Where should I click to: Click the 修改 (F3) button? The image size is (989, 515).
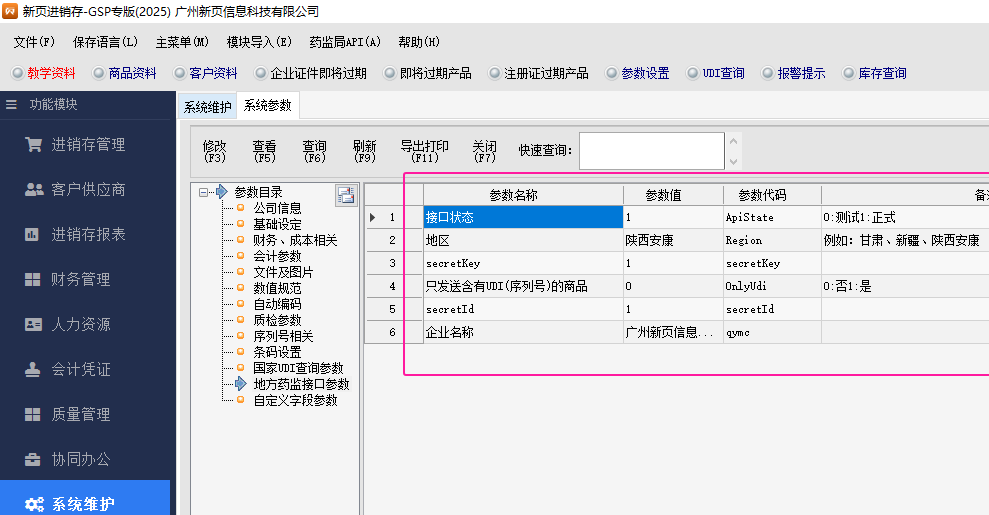214,151
